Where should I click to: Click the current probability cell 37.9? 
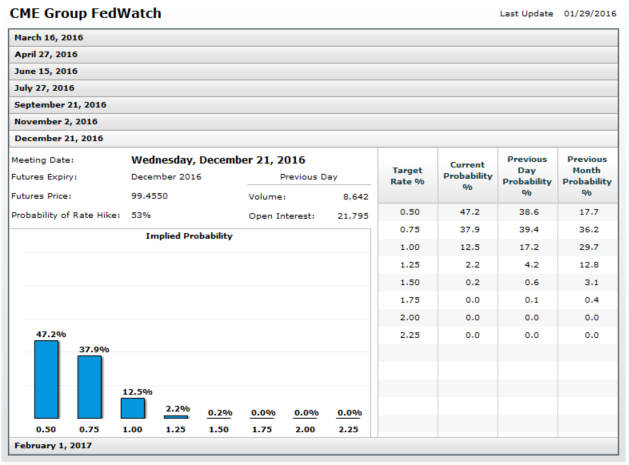pyautogui.click(x=470, y=230)
